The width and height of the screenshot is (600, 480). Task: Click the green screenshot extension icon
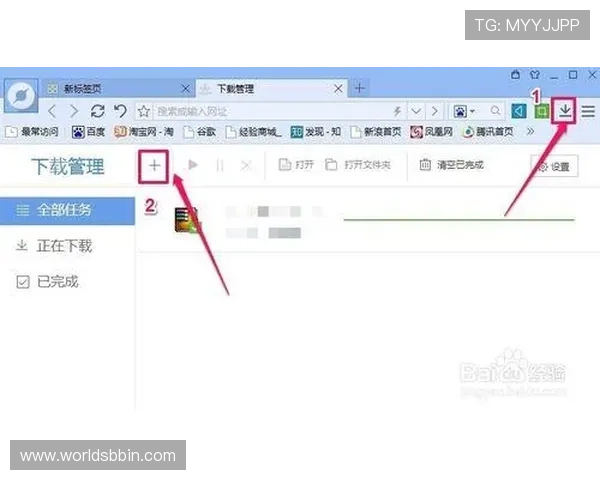(x=541, y=112)
